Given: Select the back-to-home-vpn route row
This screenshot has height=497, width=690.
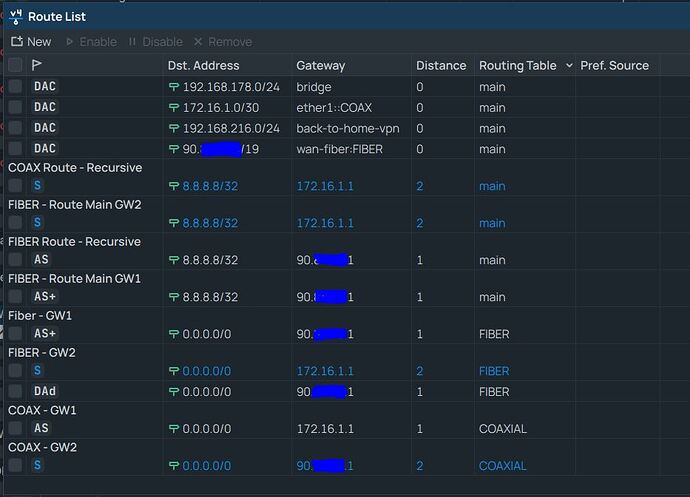Looking at the screenshot, I should [x=347, y=129].
